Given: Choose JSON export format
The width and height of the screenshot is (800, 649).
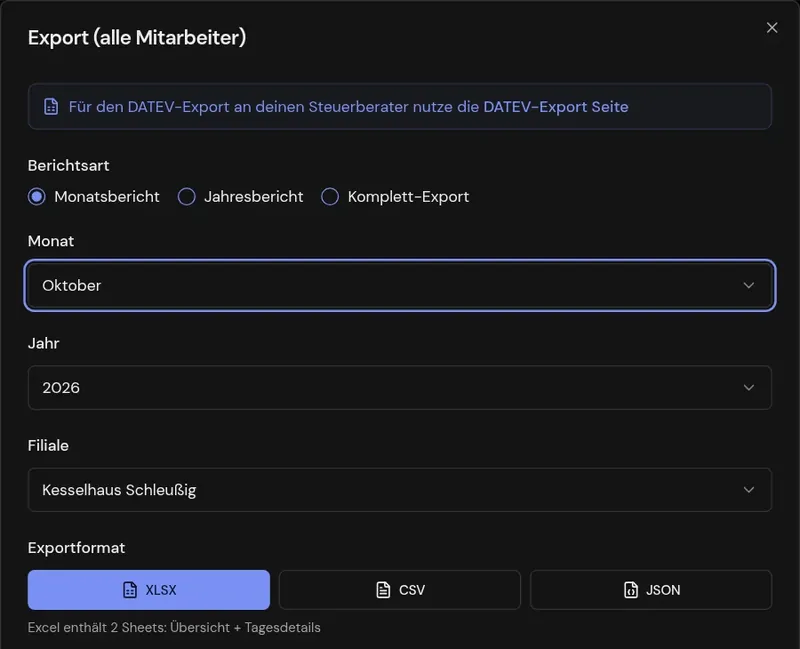Looking at the screenshot, I should [x=651, y=590].
